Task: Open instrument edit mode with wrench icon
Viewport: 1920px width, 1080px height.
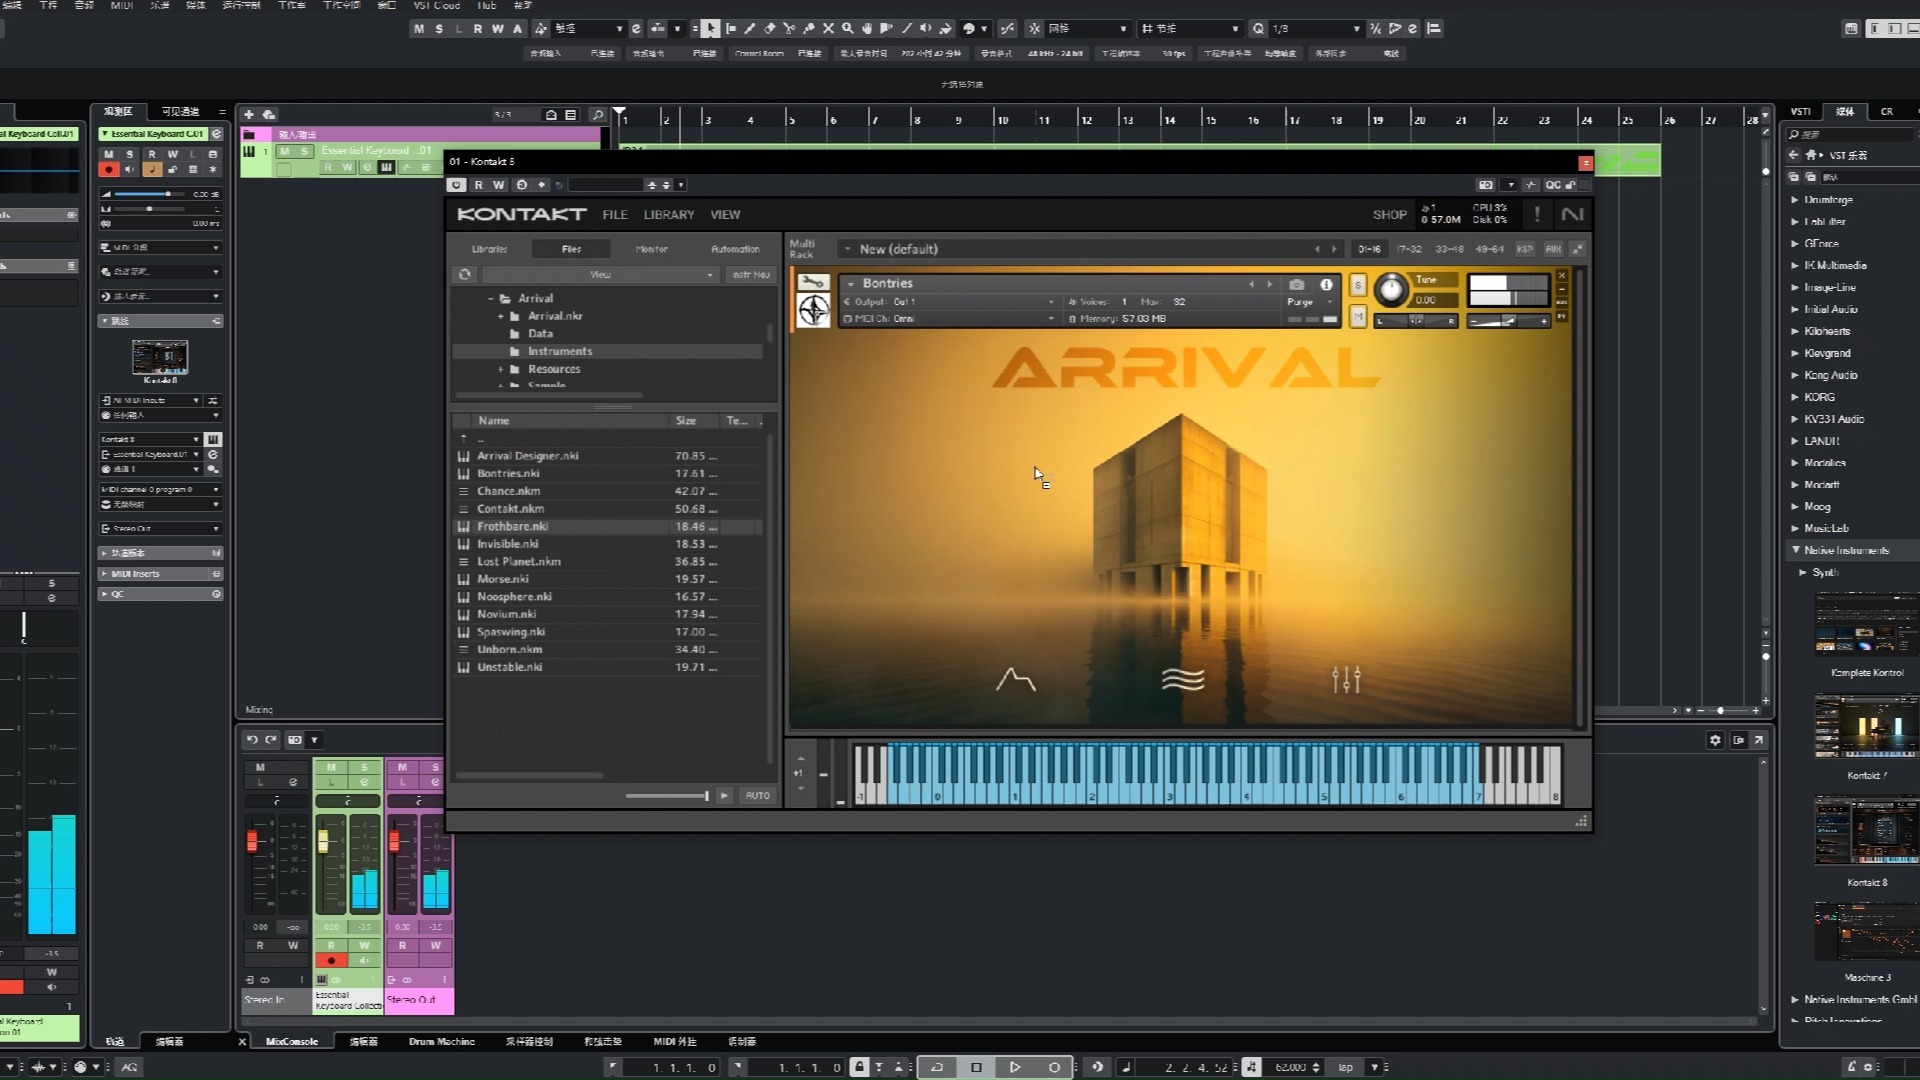Action: pyautogui.click(x=812, y=283)
